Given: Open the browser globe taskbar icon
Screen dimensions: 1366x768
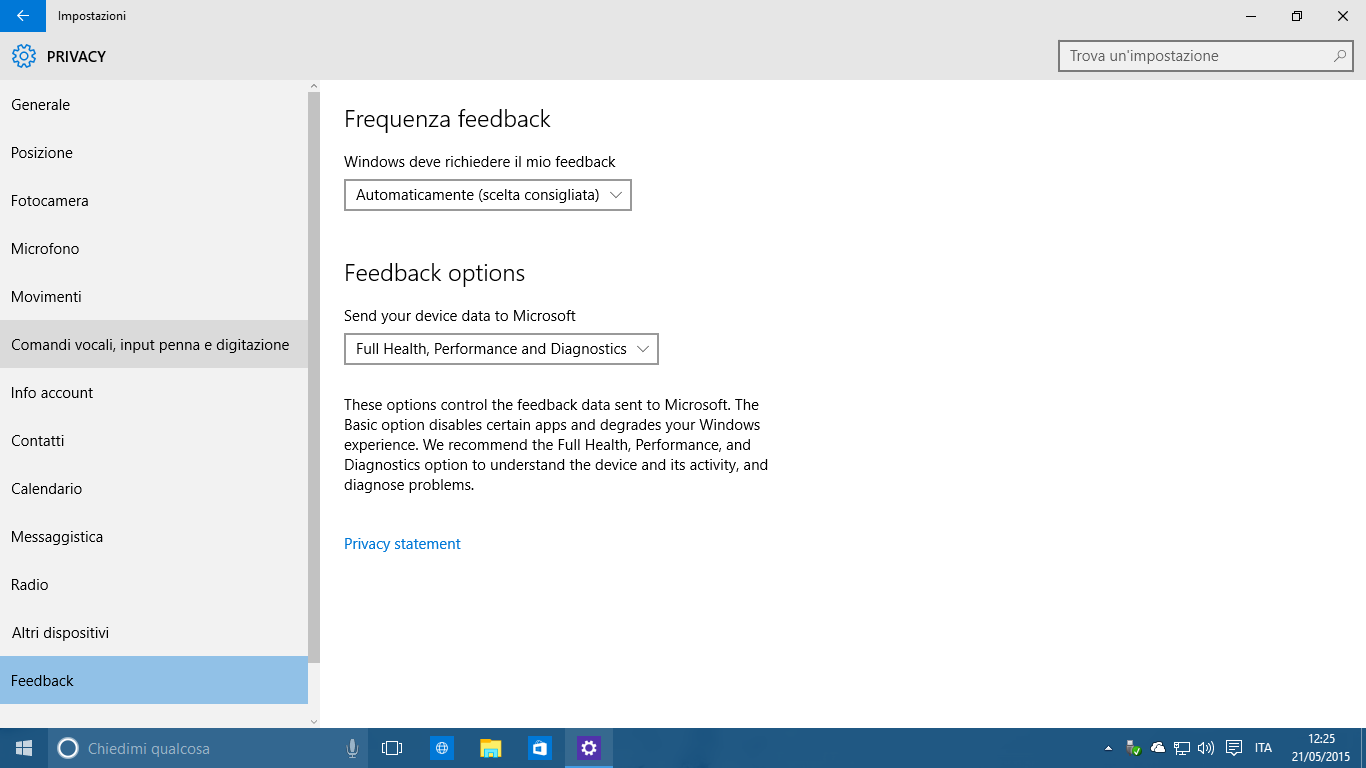Looking at the screenshot, I should pos(442,748).
